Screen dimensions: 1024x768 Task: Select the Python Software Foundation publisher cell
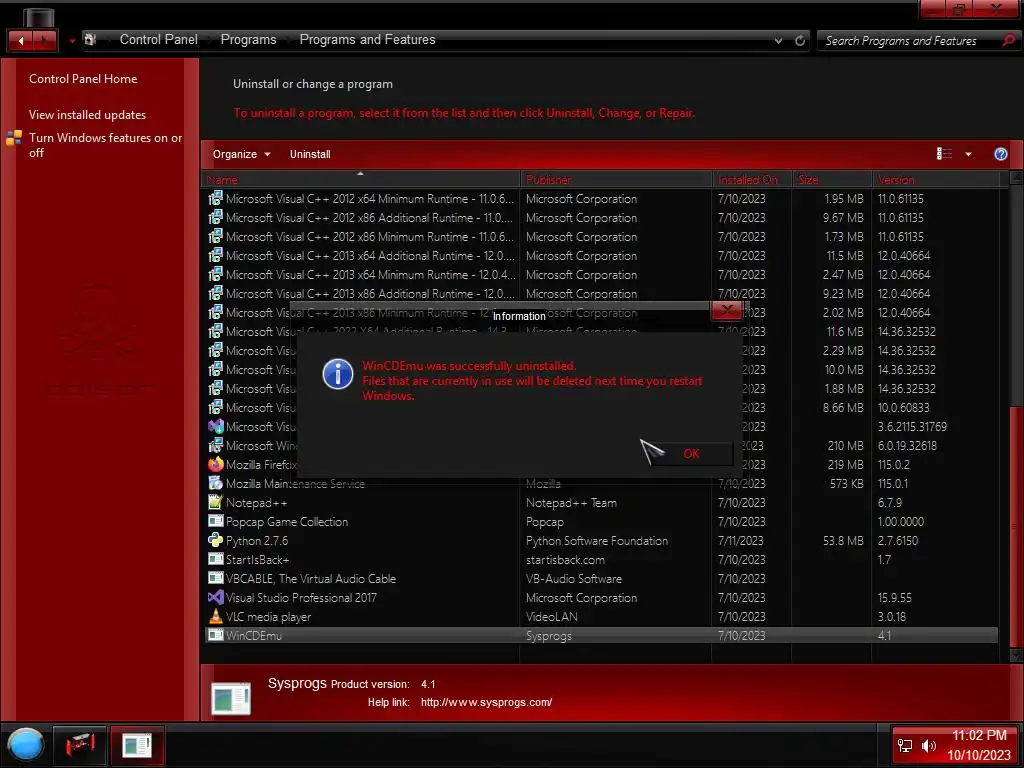click(597, 541)
